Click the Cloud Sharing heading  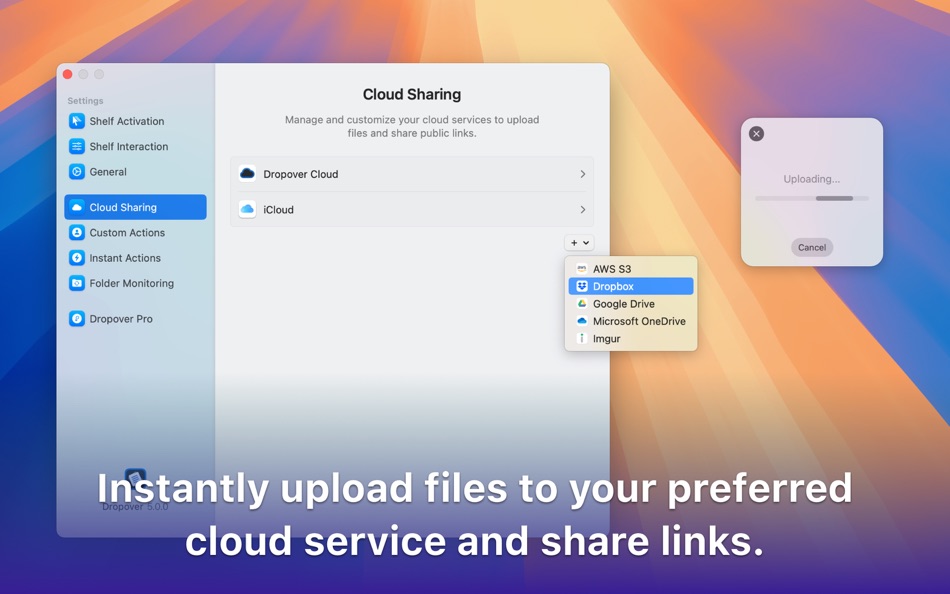pos(412,95)
